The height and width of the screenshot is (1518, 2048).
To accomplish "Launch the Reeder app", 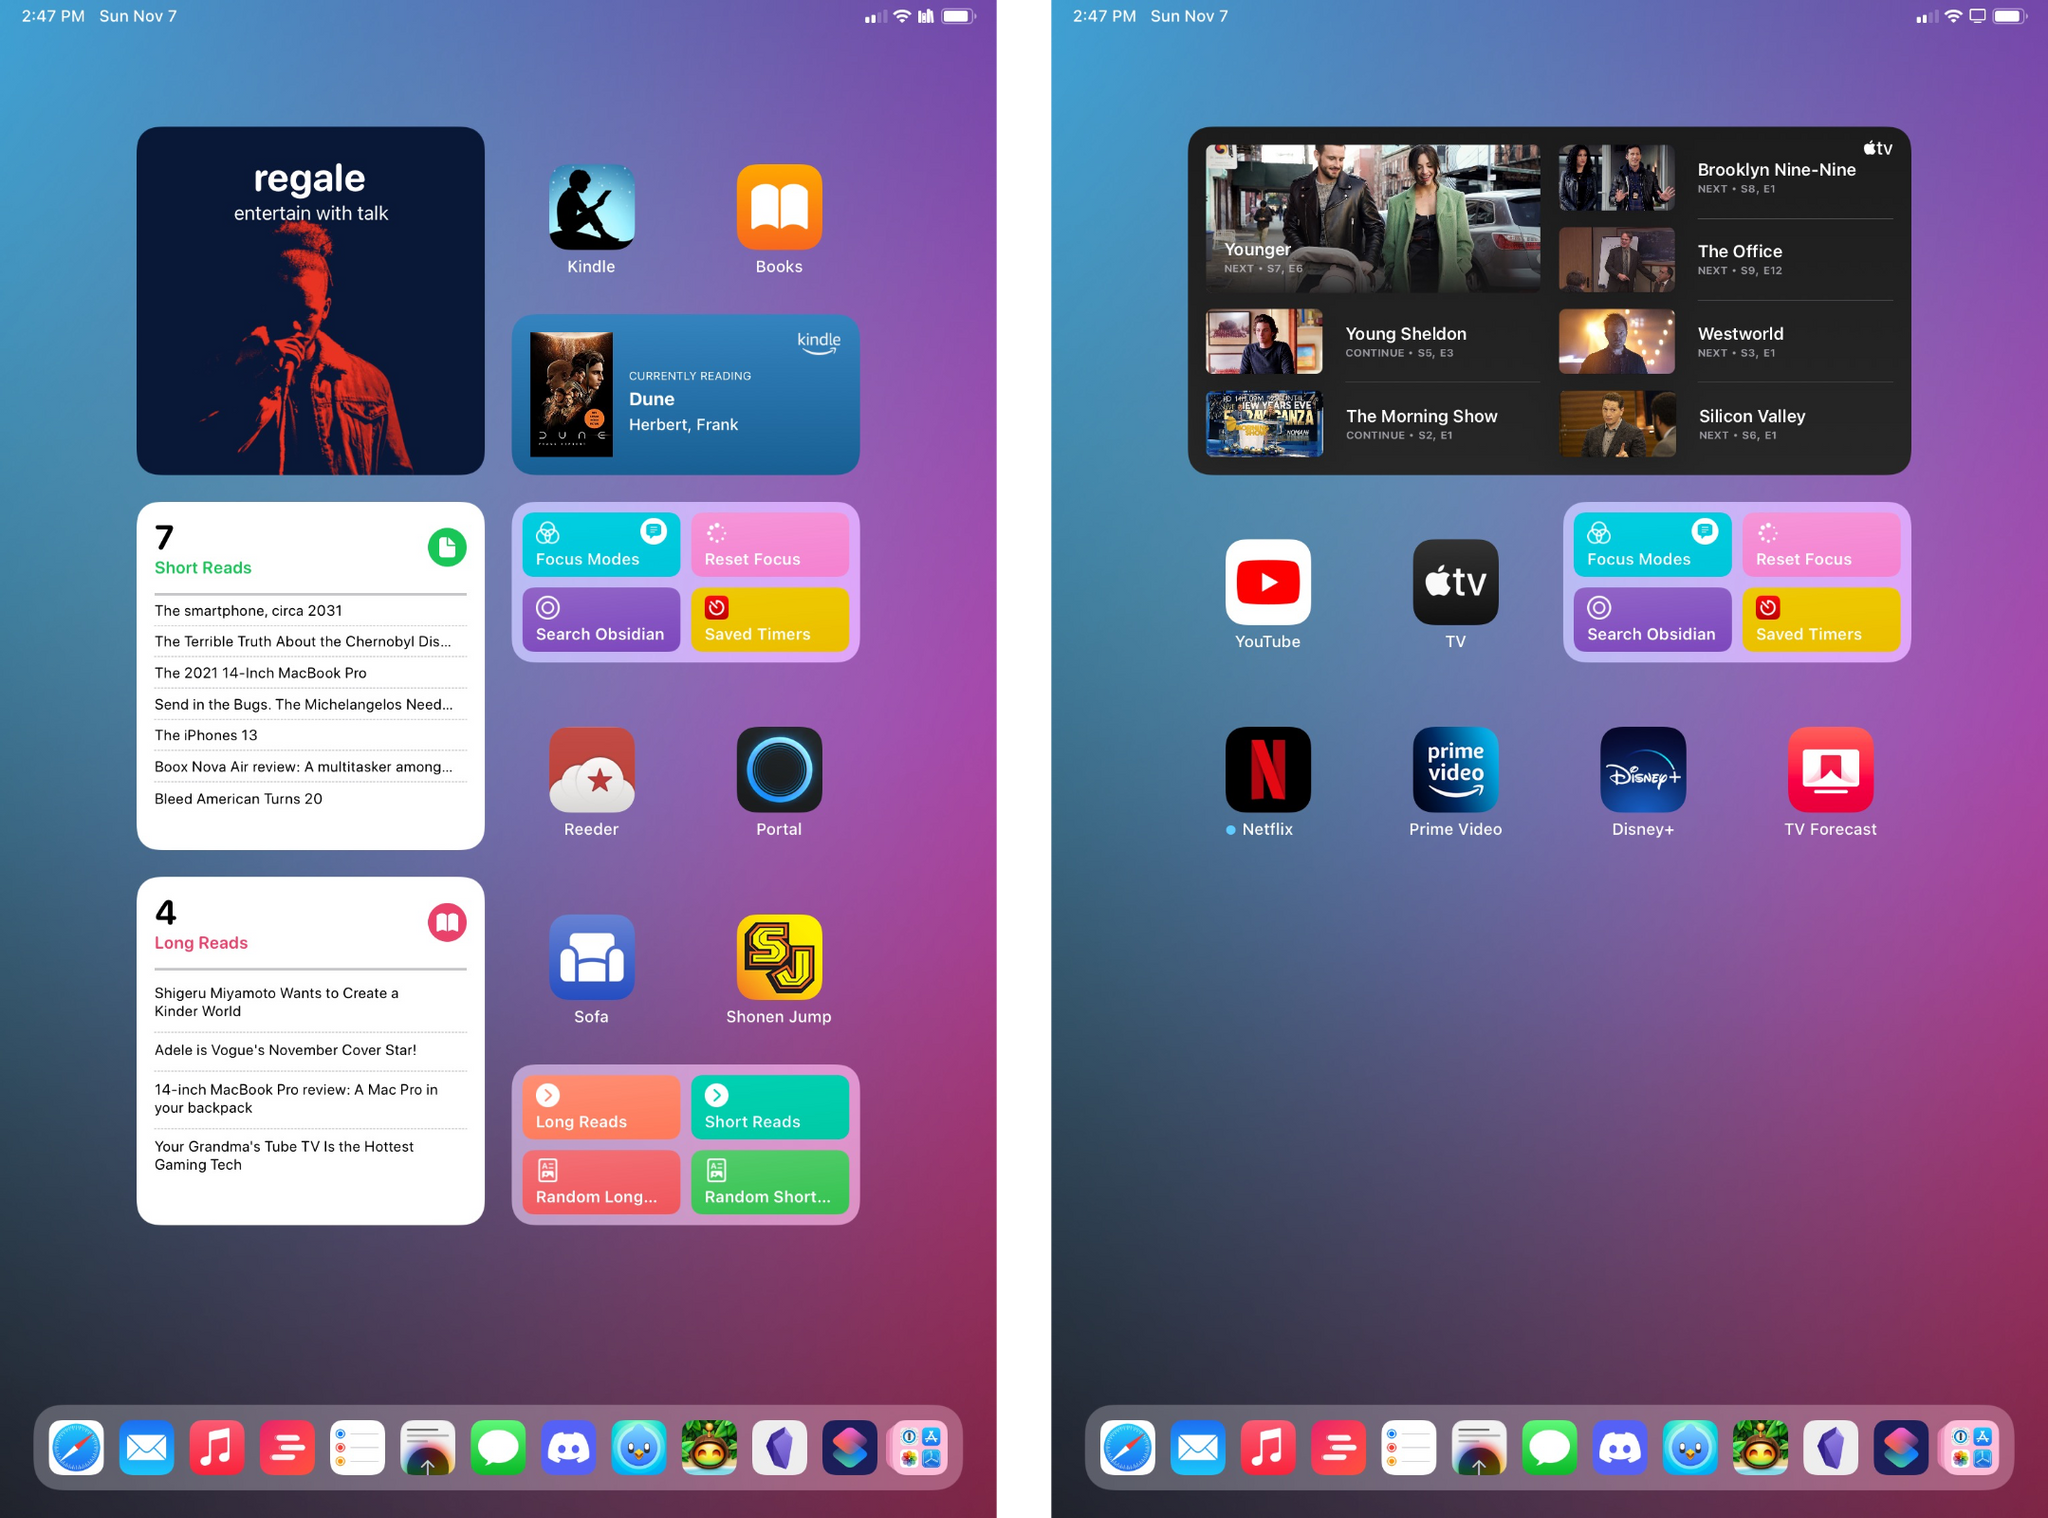I will point(591,775).
